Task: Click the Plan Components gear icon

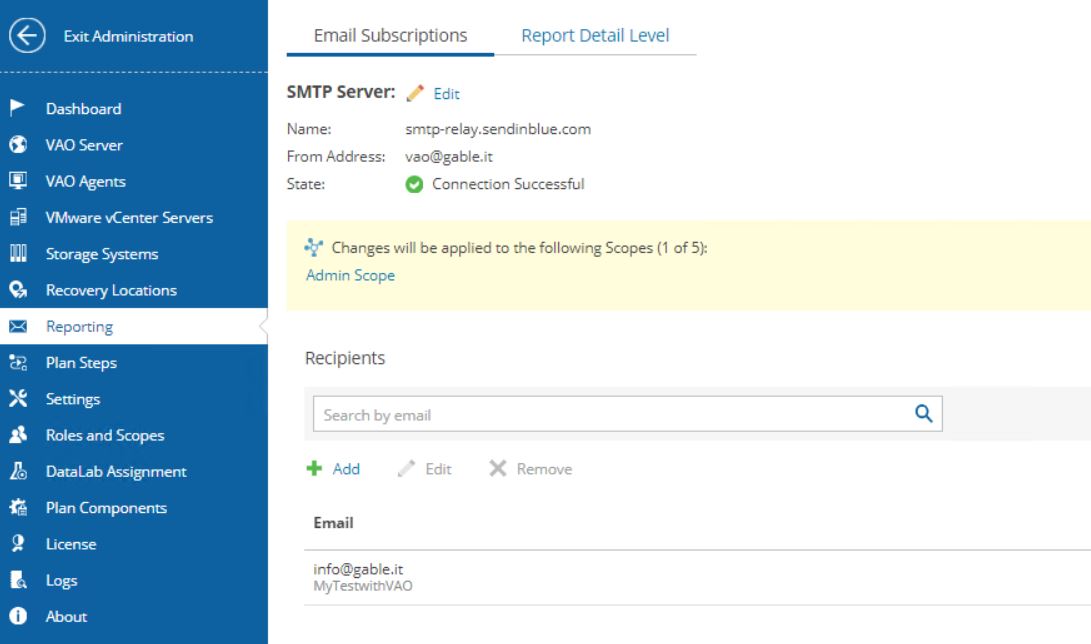Action: 17,507
